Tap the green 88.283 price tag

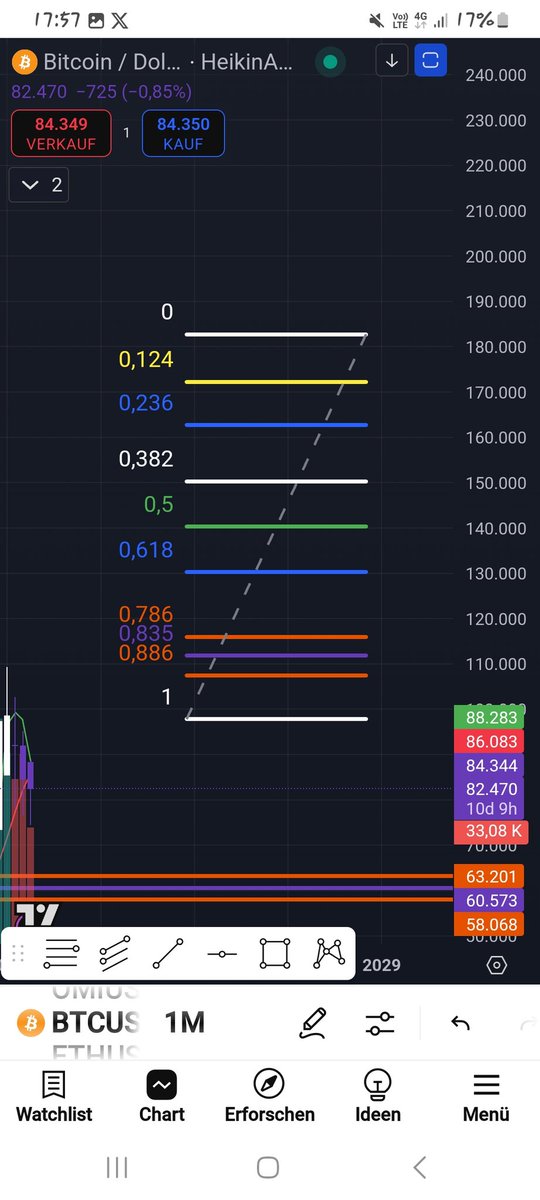489,718
